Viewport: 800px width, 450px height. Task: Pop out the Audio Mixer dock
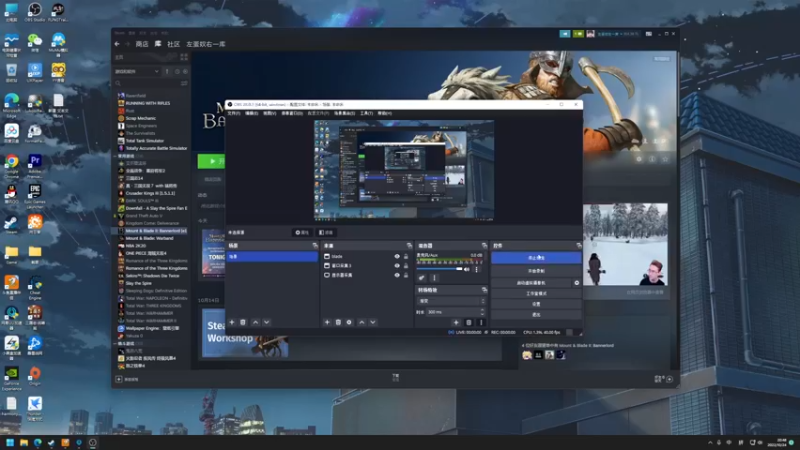point(484,246)
